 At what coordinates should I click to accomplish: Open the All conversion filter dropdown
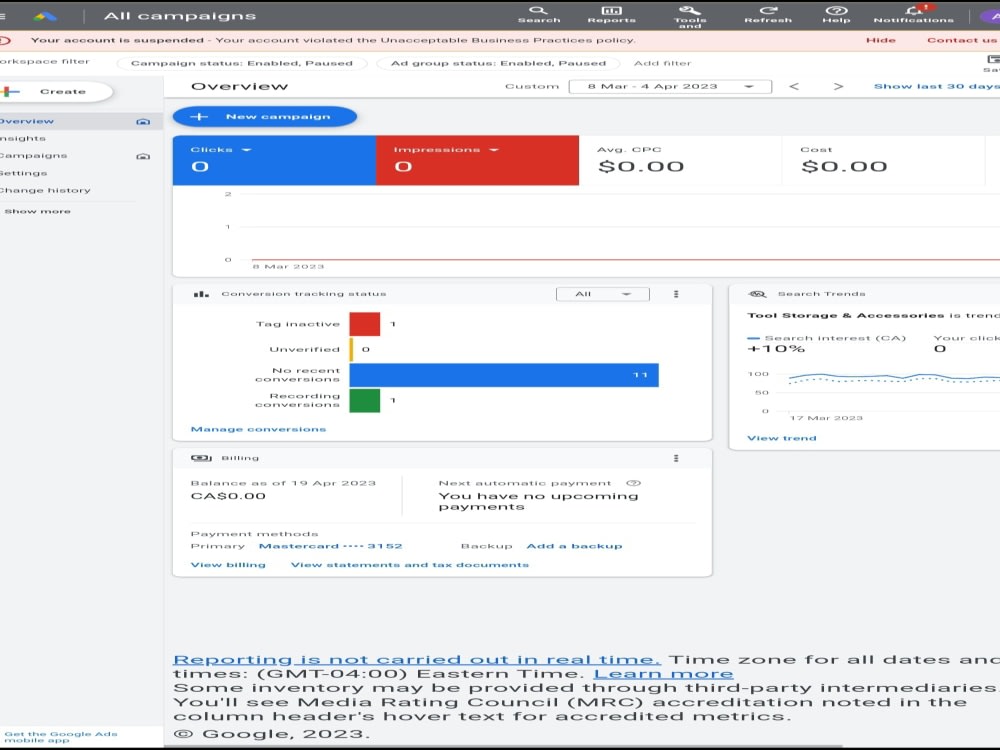603,294
